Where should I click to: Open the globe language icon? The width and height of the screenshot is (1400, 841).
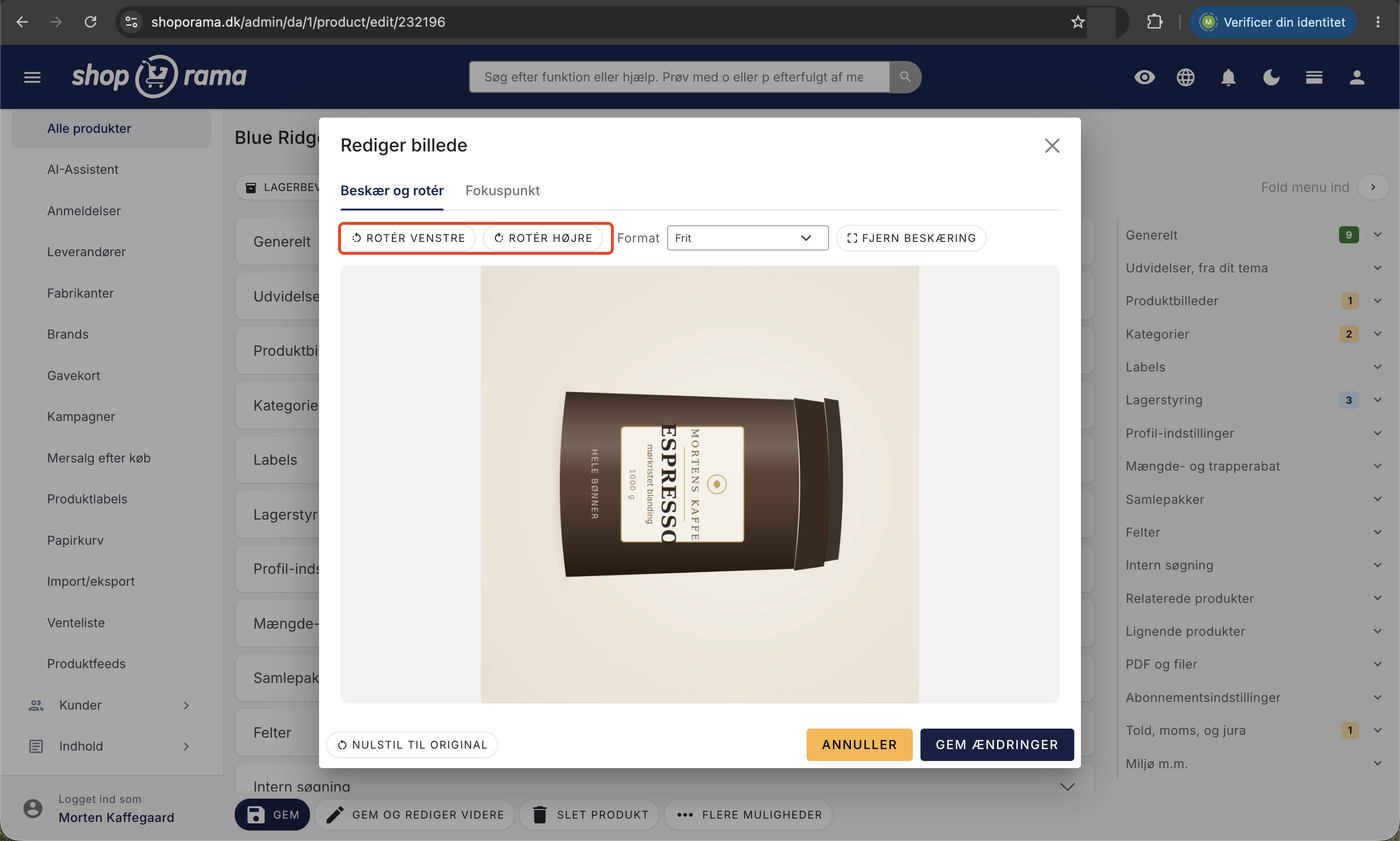(1186, 77)
